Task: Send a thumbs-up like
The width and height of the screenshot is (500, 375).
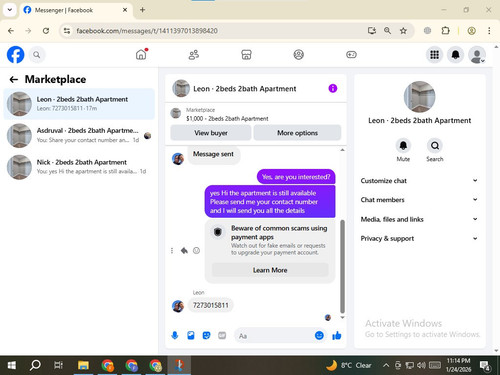Action: click(x=337, y=335)
